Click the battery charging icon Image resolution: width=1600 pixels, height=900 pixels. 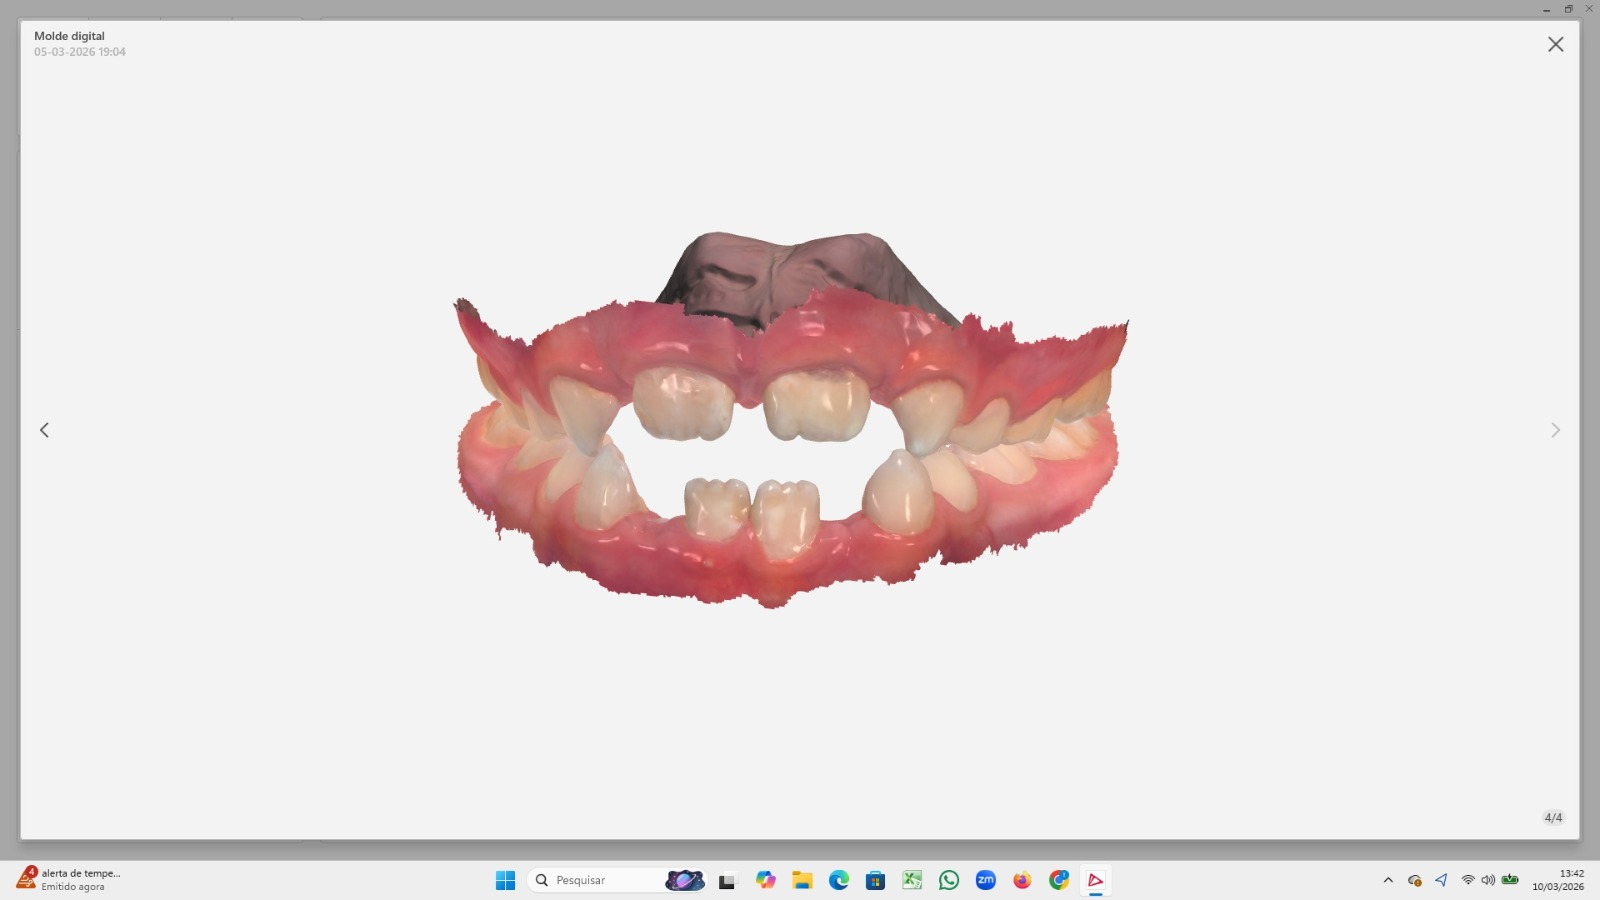[x=1510, y=880]
